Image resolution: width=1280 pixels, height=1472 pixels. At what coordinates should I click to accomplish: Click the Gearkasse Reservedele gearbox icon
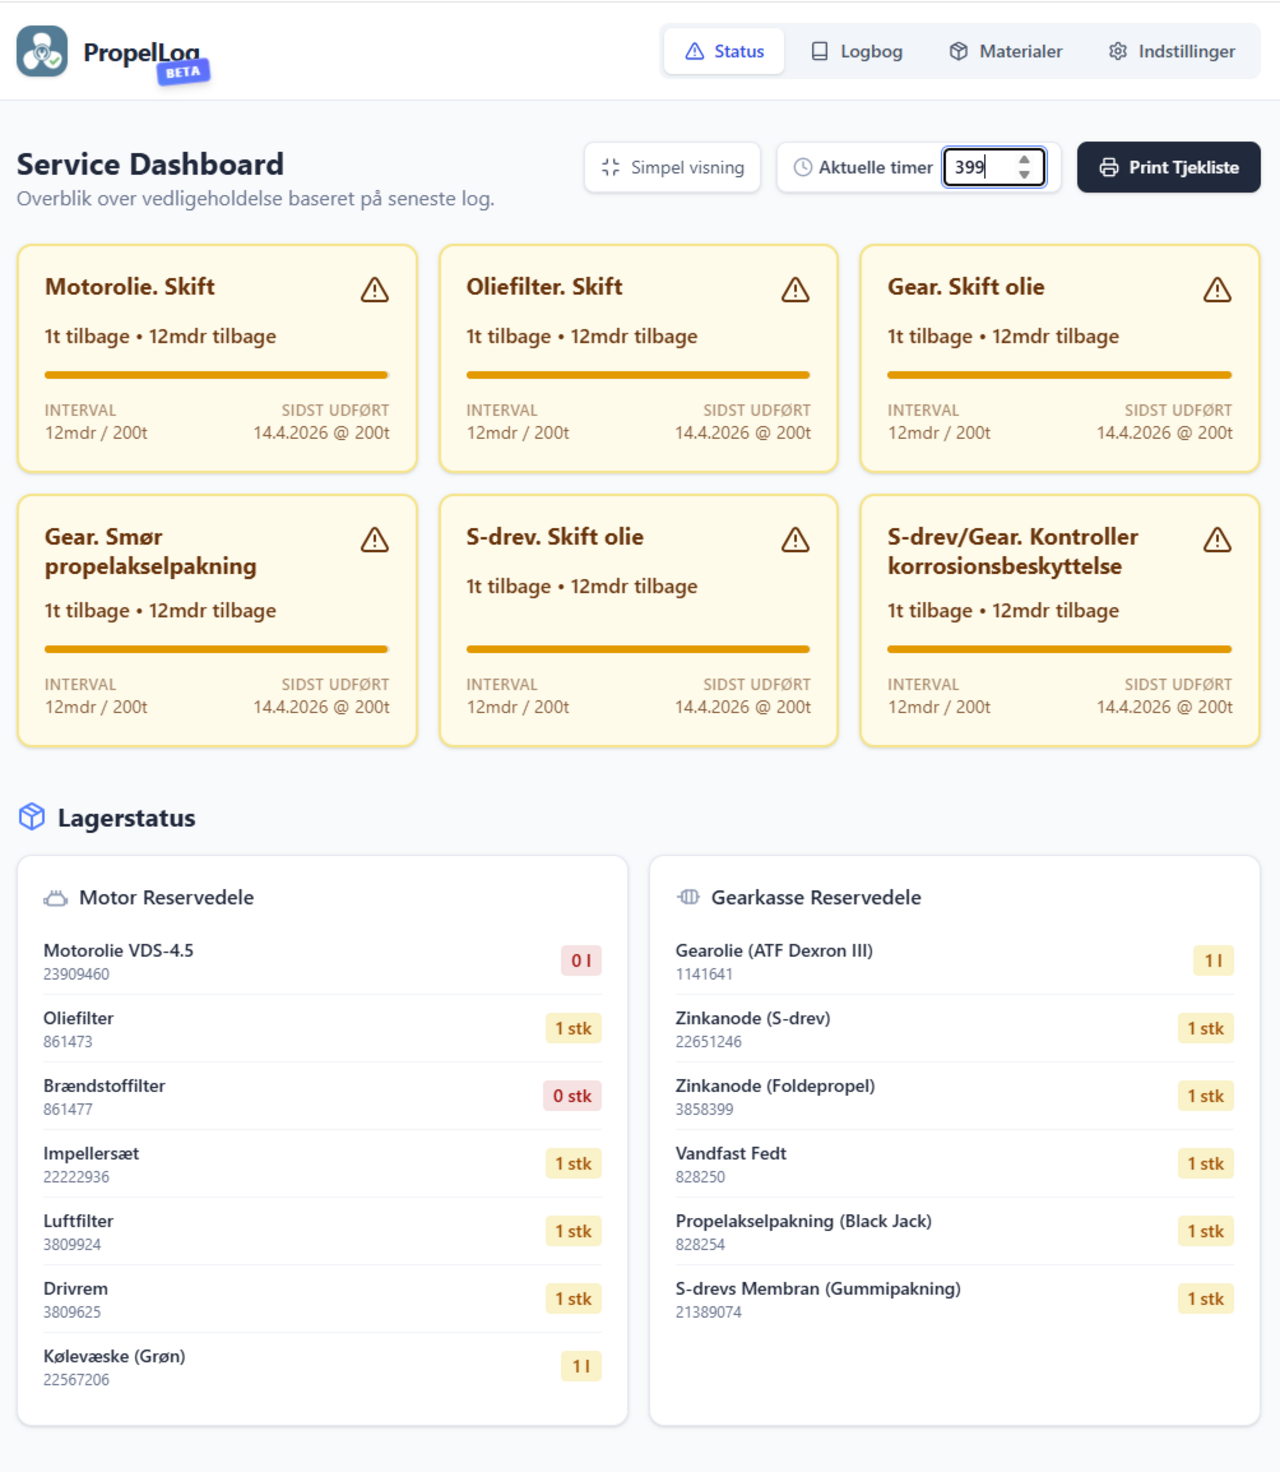click(x=688, y=897)
